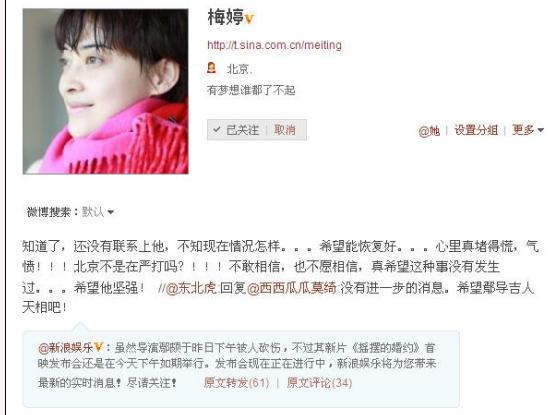Open the @东北虎 mention link
The height and width of the screenshot is (415, 549).
click(192, 288)
